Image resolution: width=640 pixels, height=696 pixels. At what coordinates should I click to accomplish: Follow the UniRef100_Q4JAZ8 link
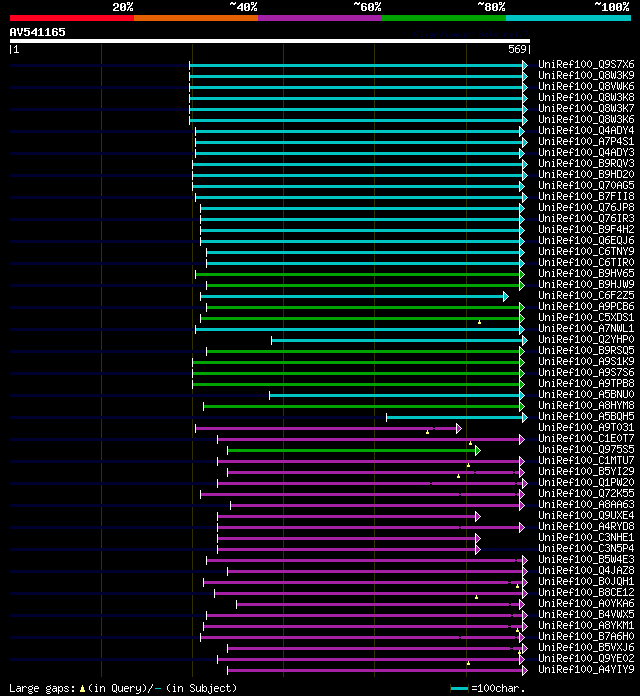pos(586,570)
